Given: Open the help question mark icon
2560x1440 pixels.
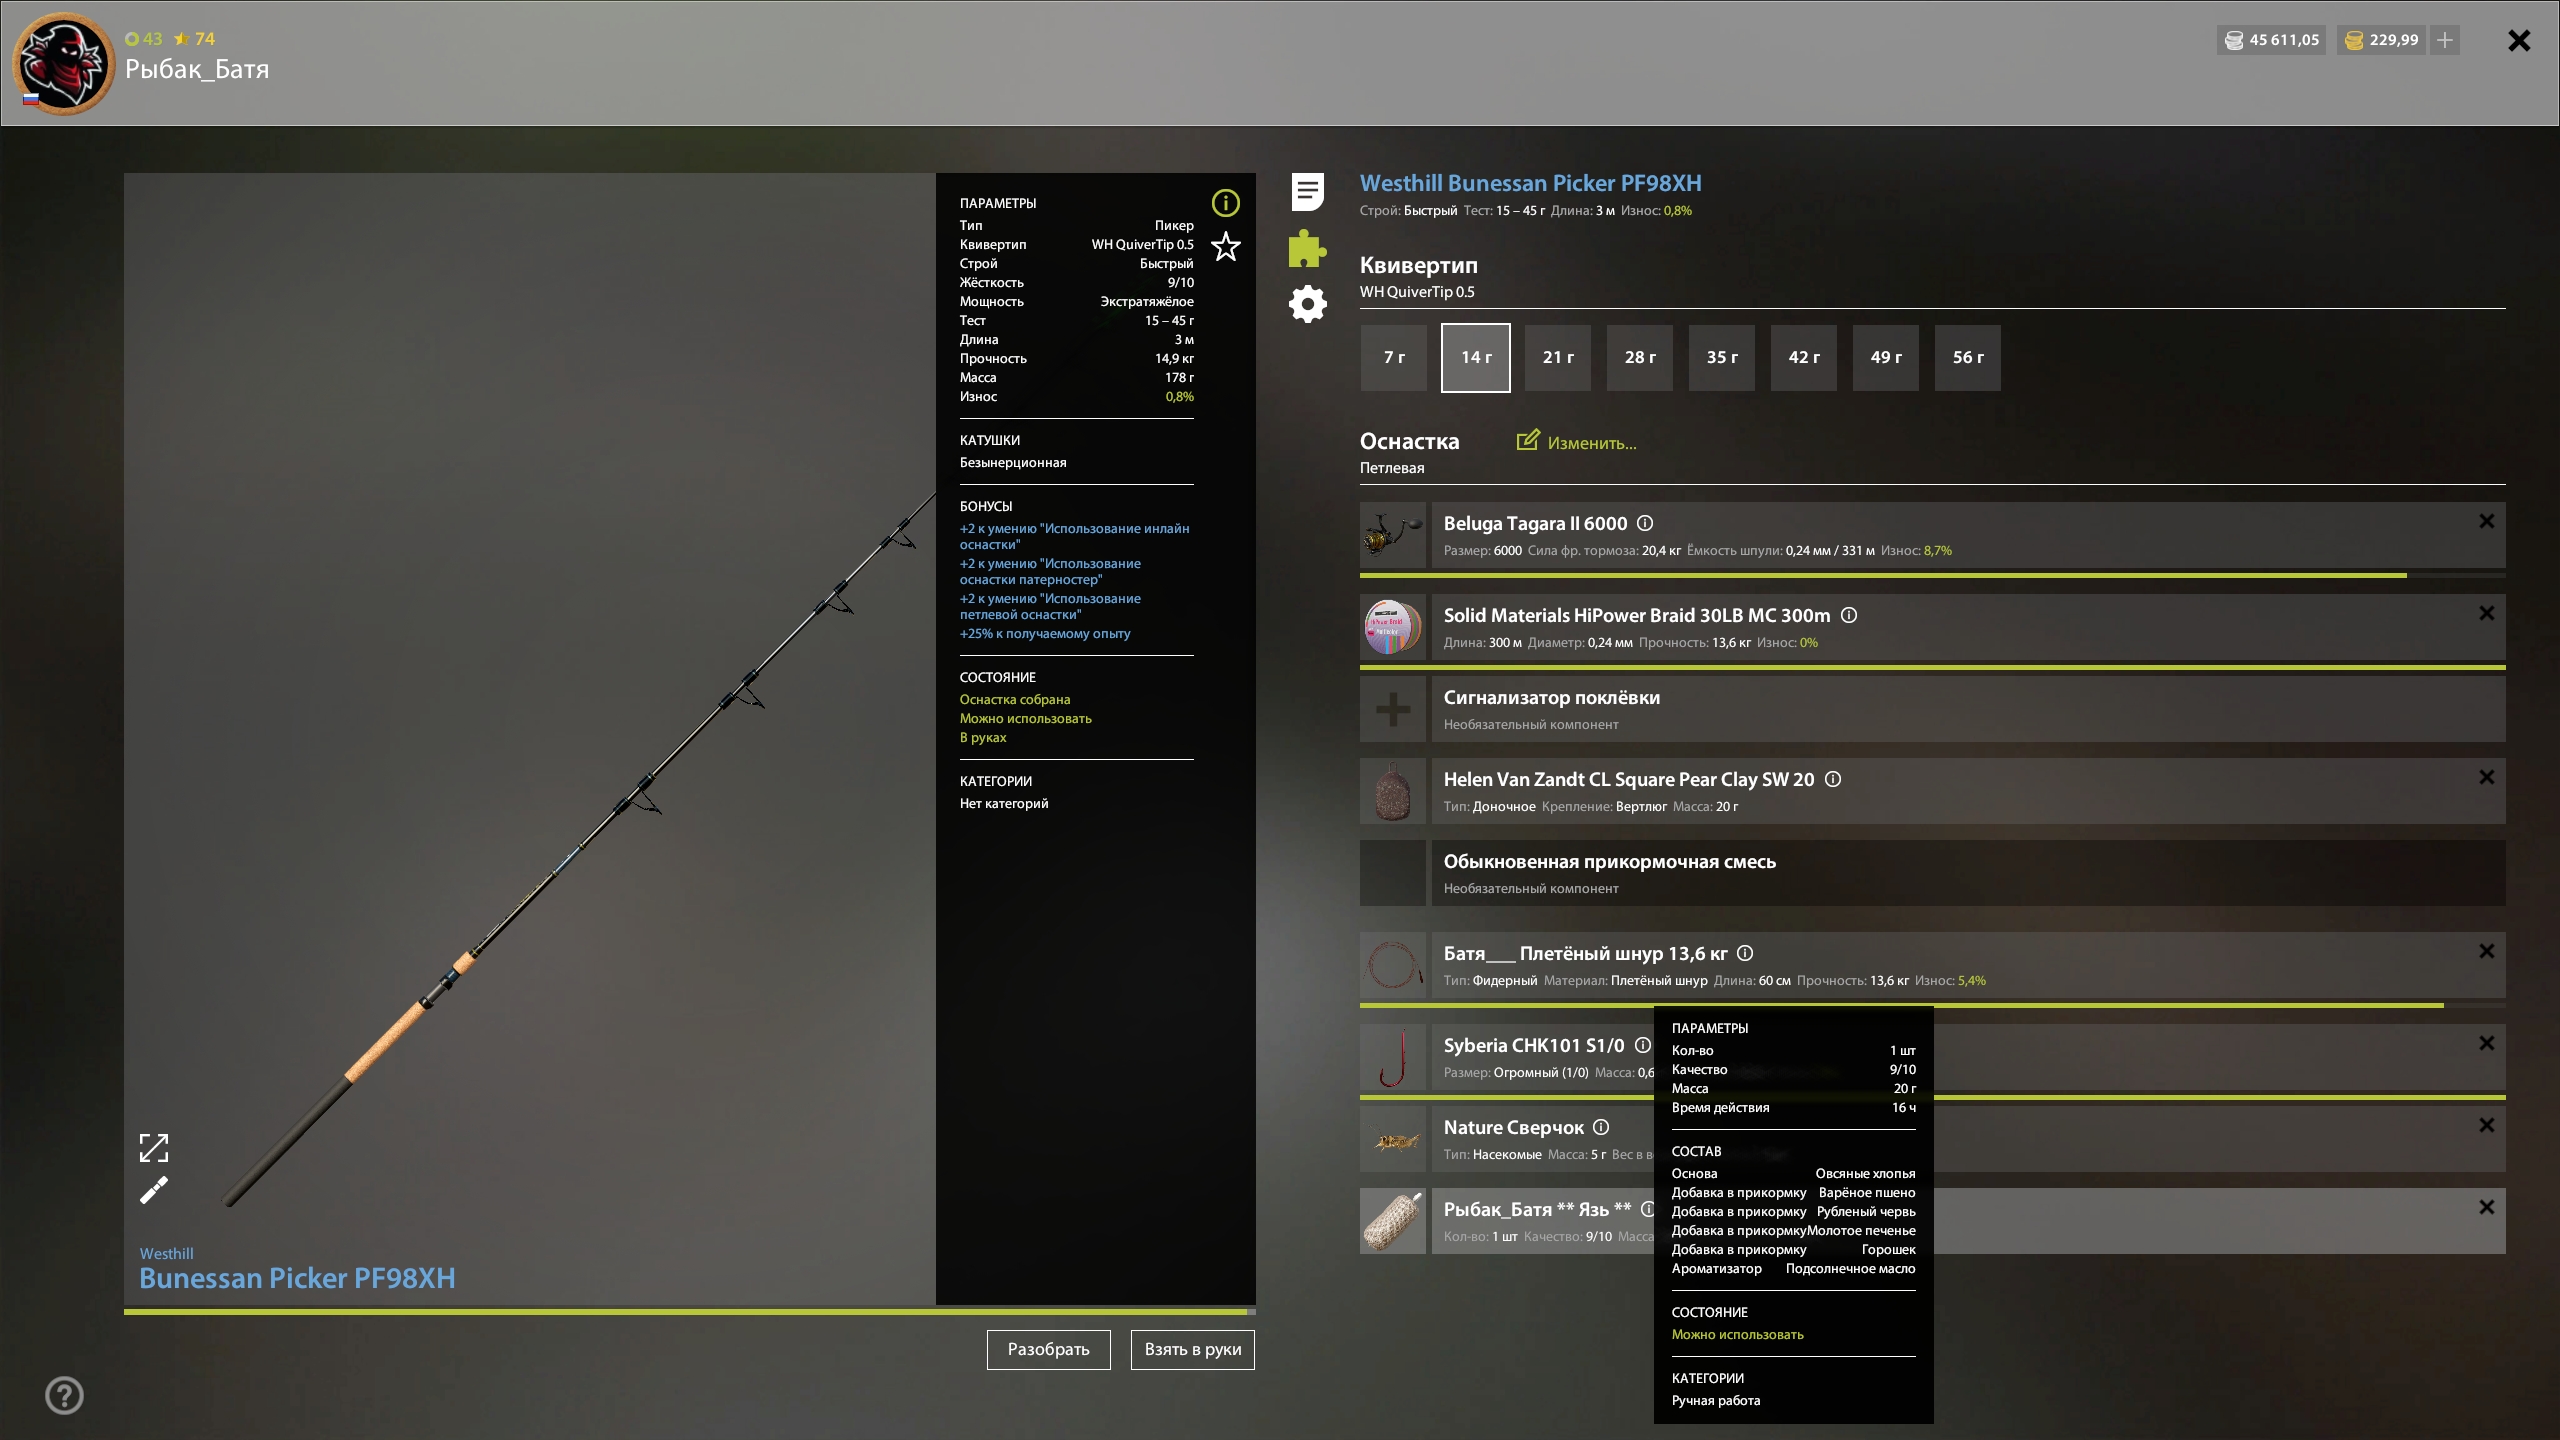Looking at the screenshot, I should point(65,1395).
